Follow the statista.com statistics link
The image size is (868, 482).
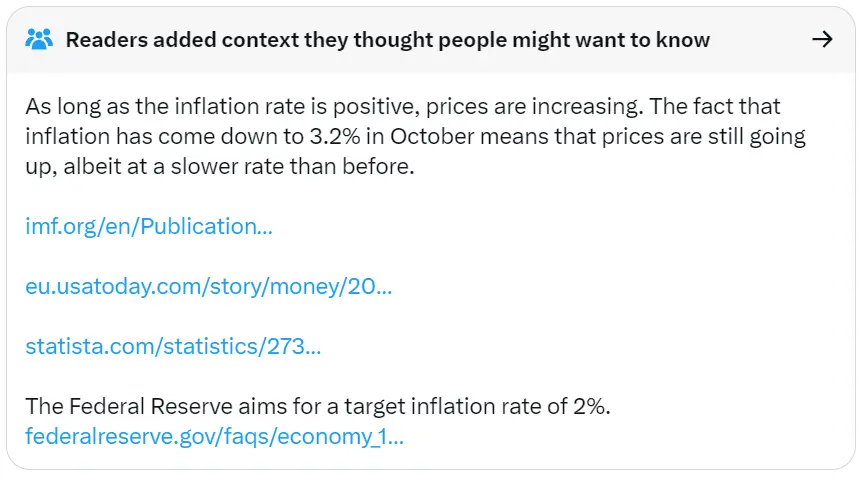[x=173, y=347]
